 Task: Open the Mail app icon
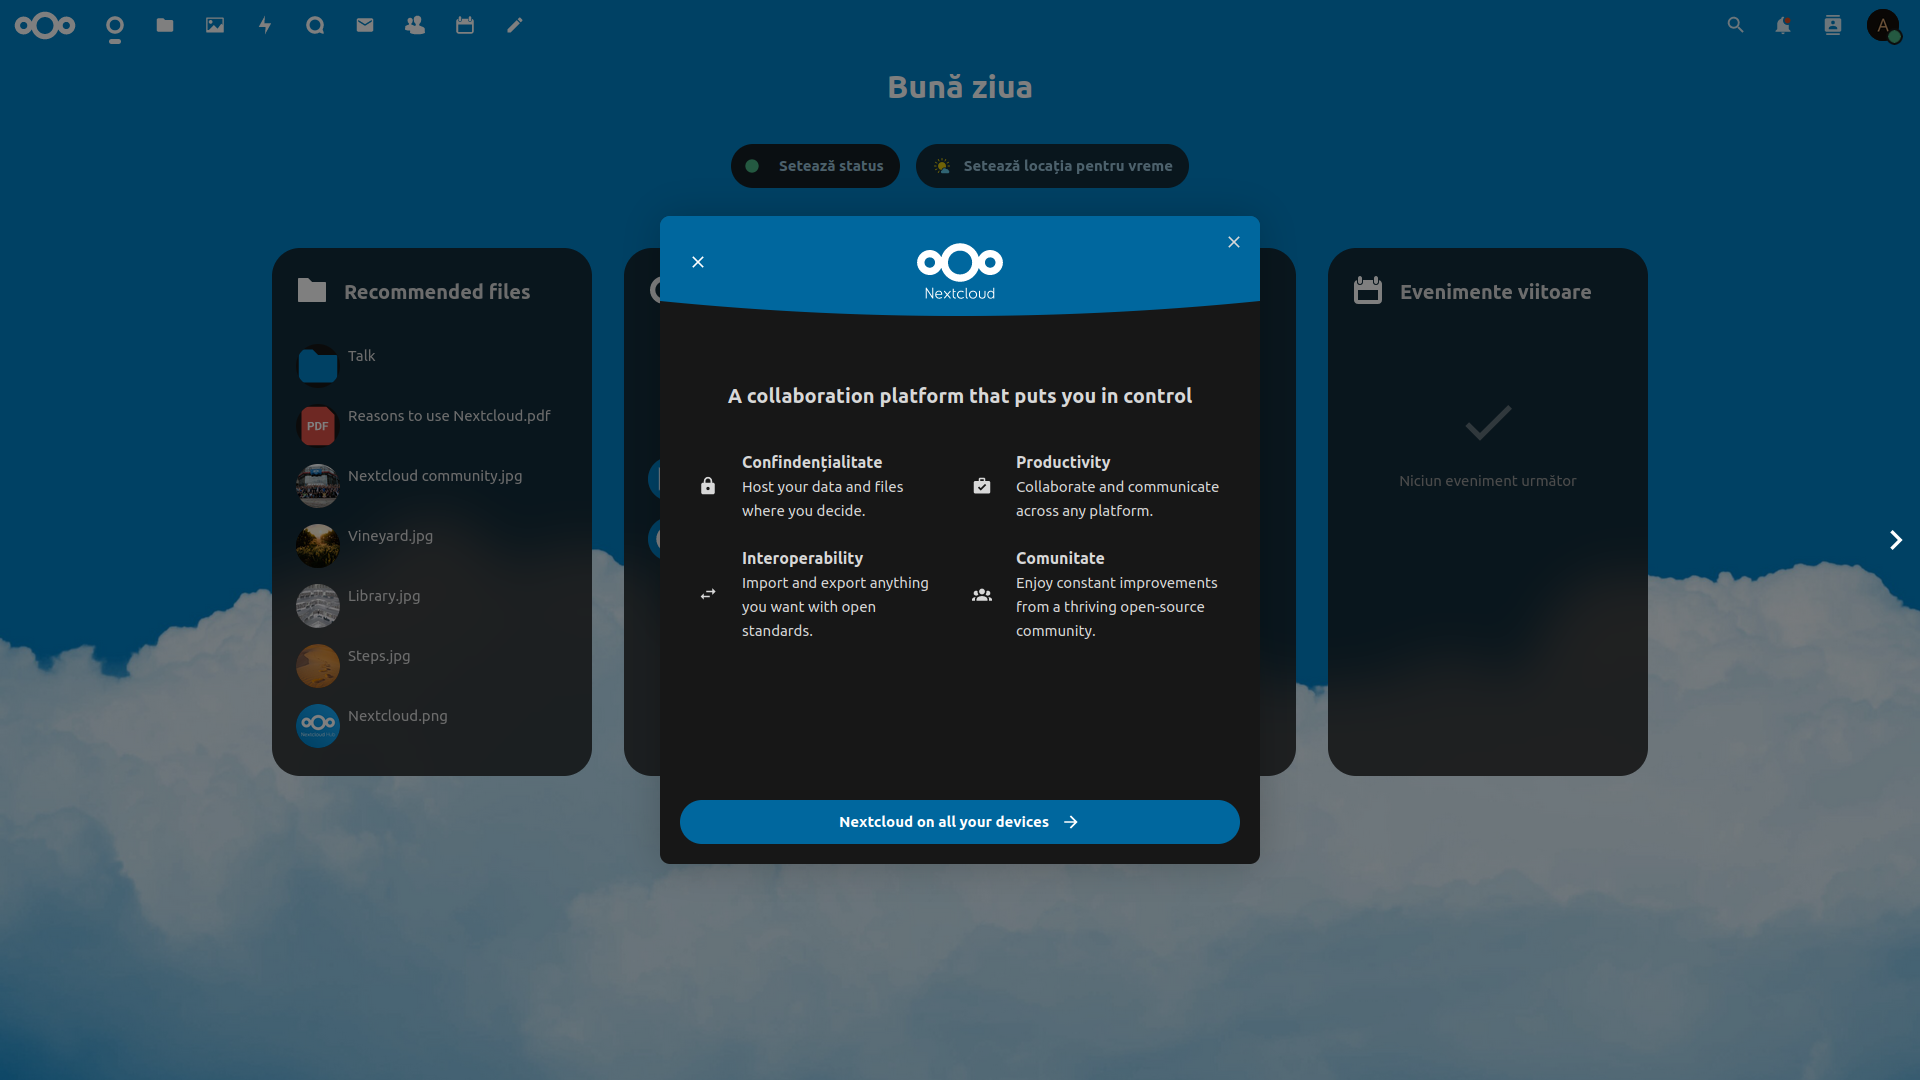coord(365,25)
